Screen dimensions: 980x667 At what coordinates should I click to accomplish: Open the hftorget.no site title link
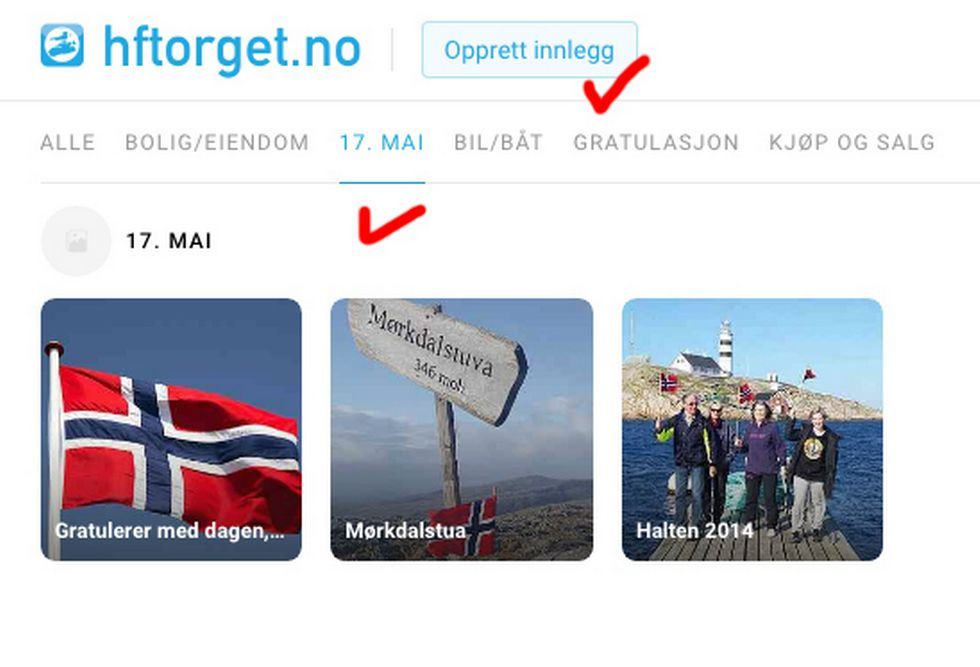pos(232,49)
